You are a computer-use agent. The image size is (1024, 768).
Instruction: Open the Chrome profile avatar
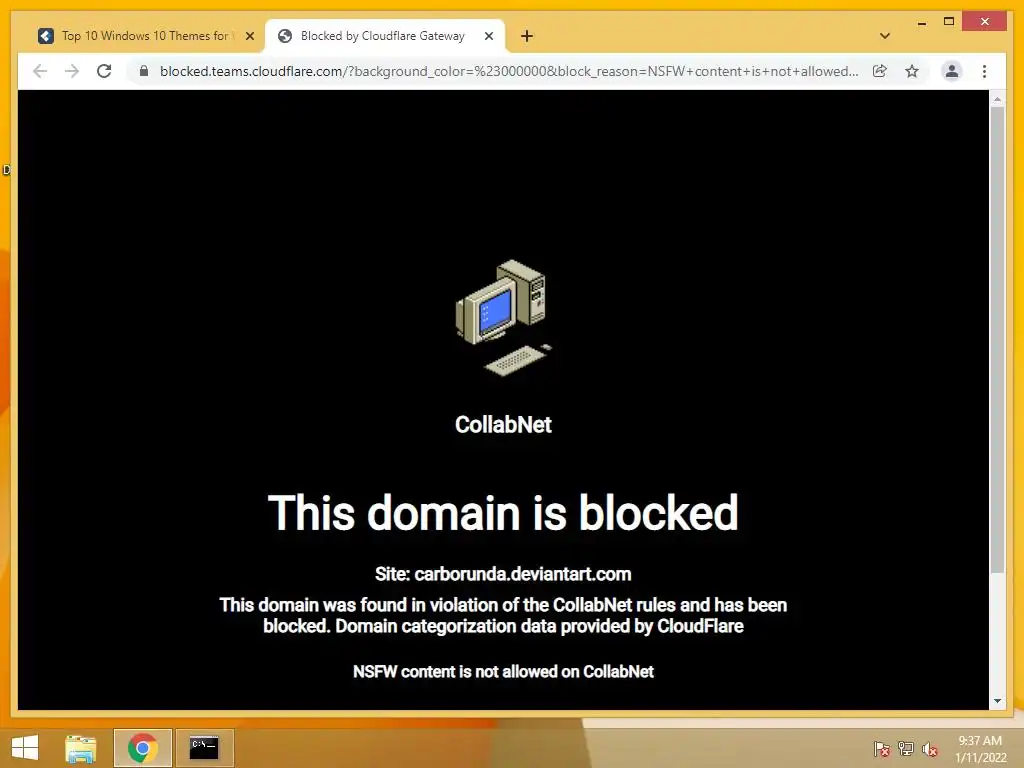coord(952,71)
